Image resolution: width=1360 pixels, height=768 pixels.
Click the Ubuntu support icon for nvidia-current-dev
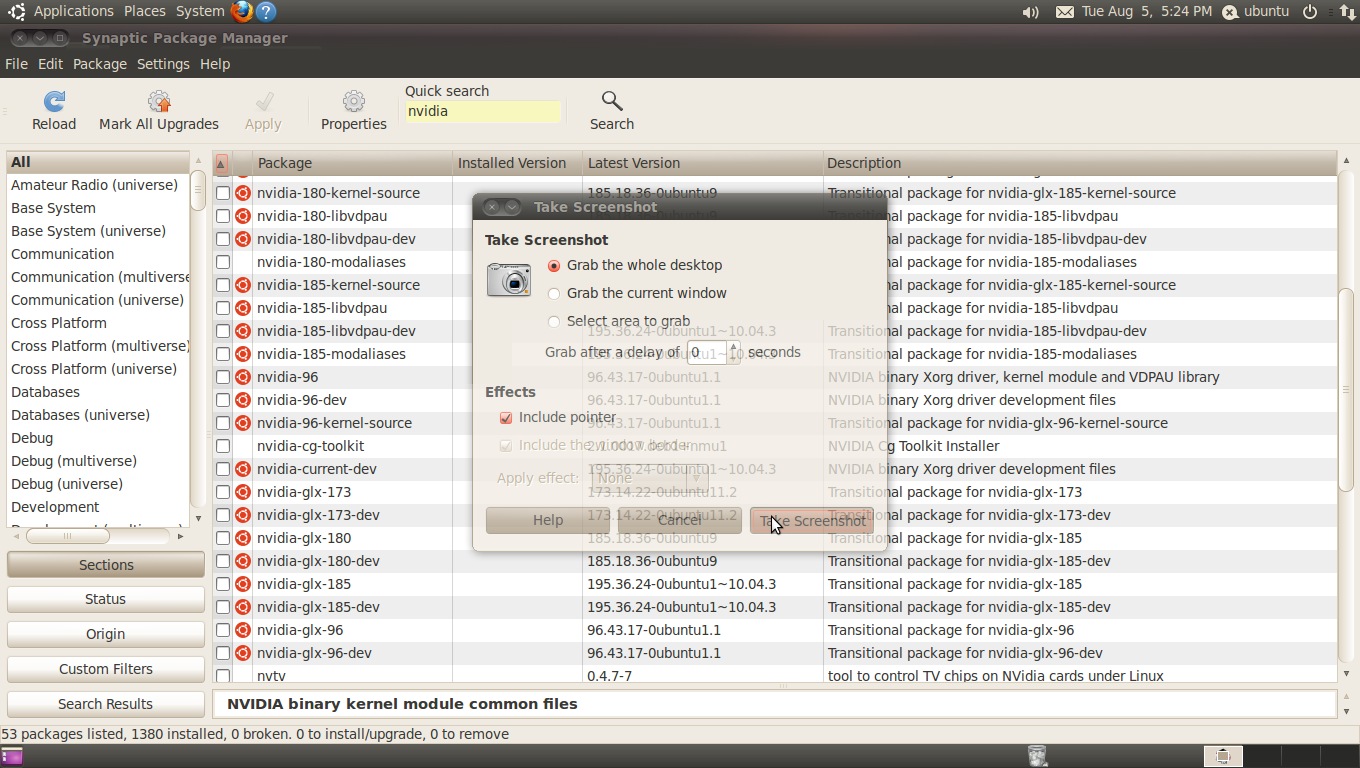point(243,469)
